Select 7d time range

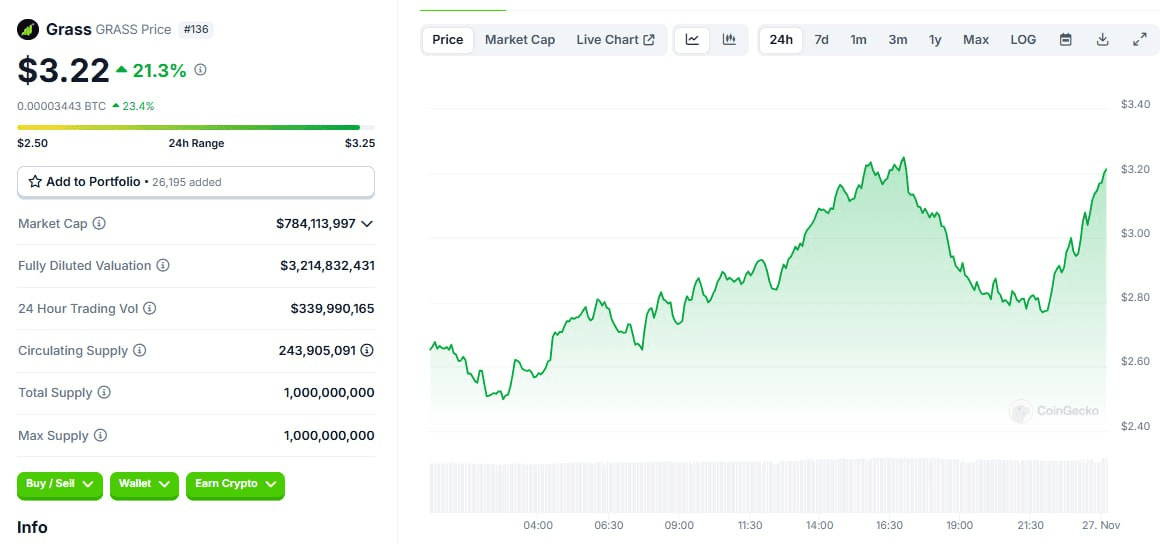821,40
